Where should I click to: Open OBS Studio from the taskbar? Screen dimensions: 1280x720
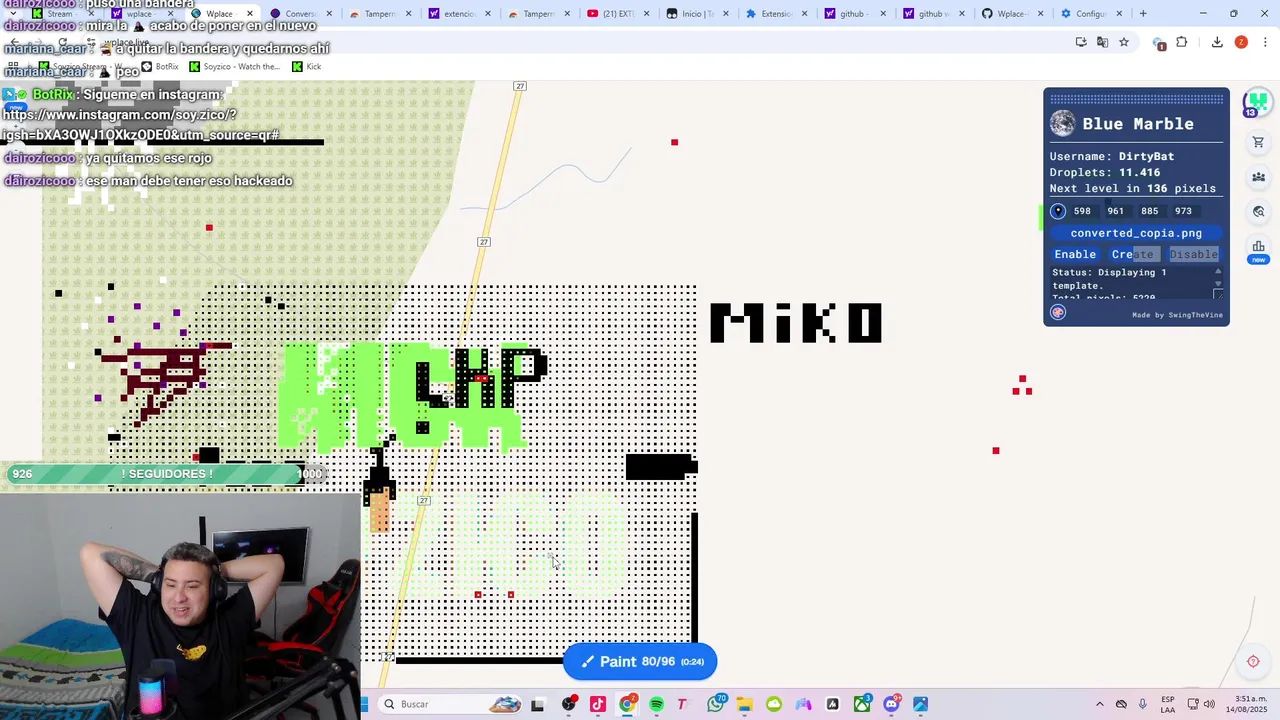(569, 704)
